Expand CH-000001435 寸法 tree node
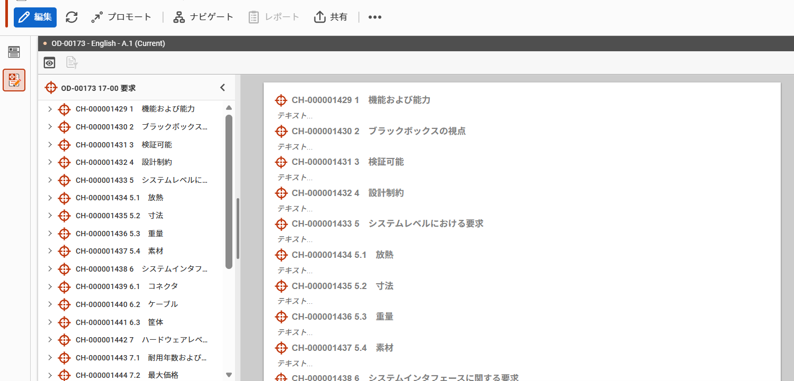The image size is (794, 381). click(x=50, y=215)
